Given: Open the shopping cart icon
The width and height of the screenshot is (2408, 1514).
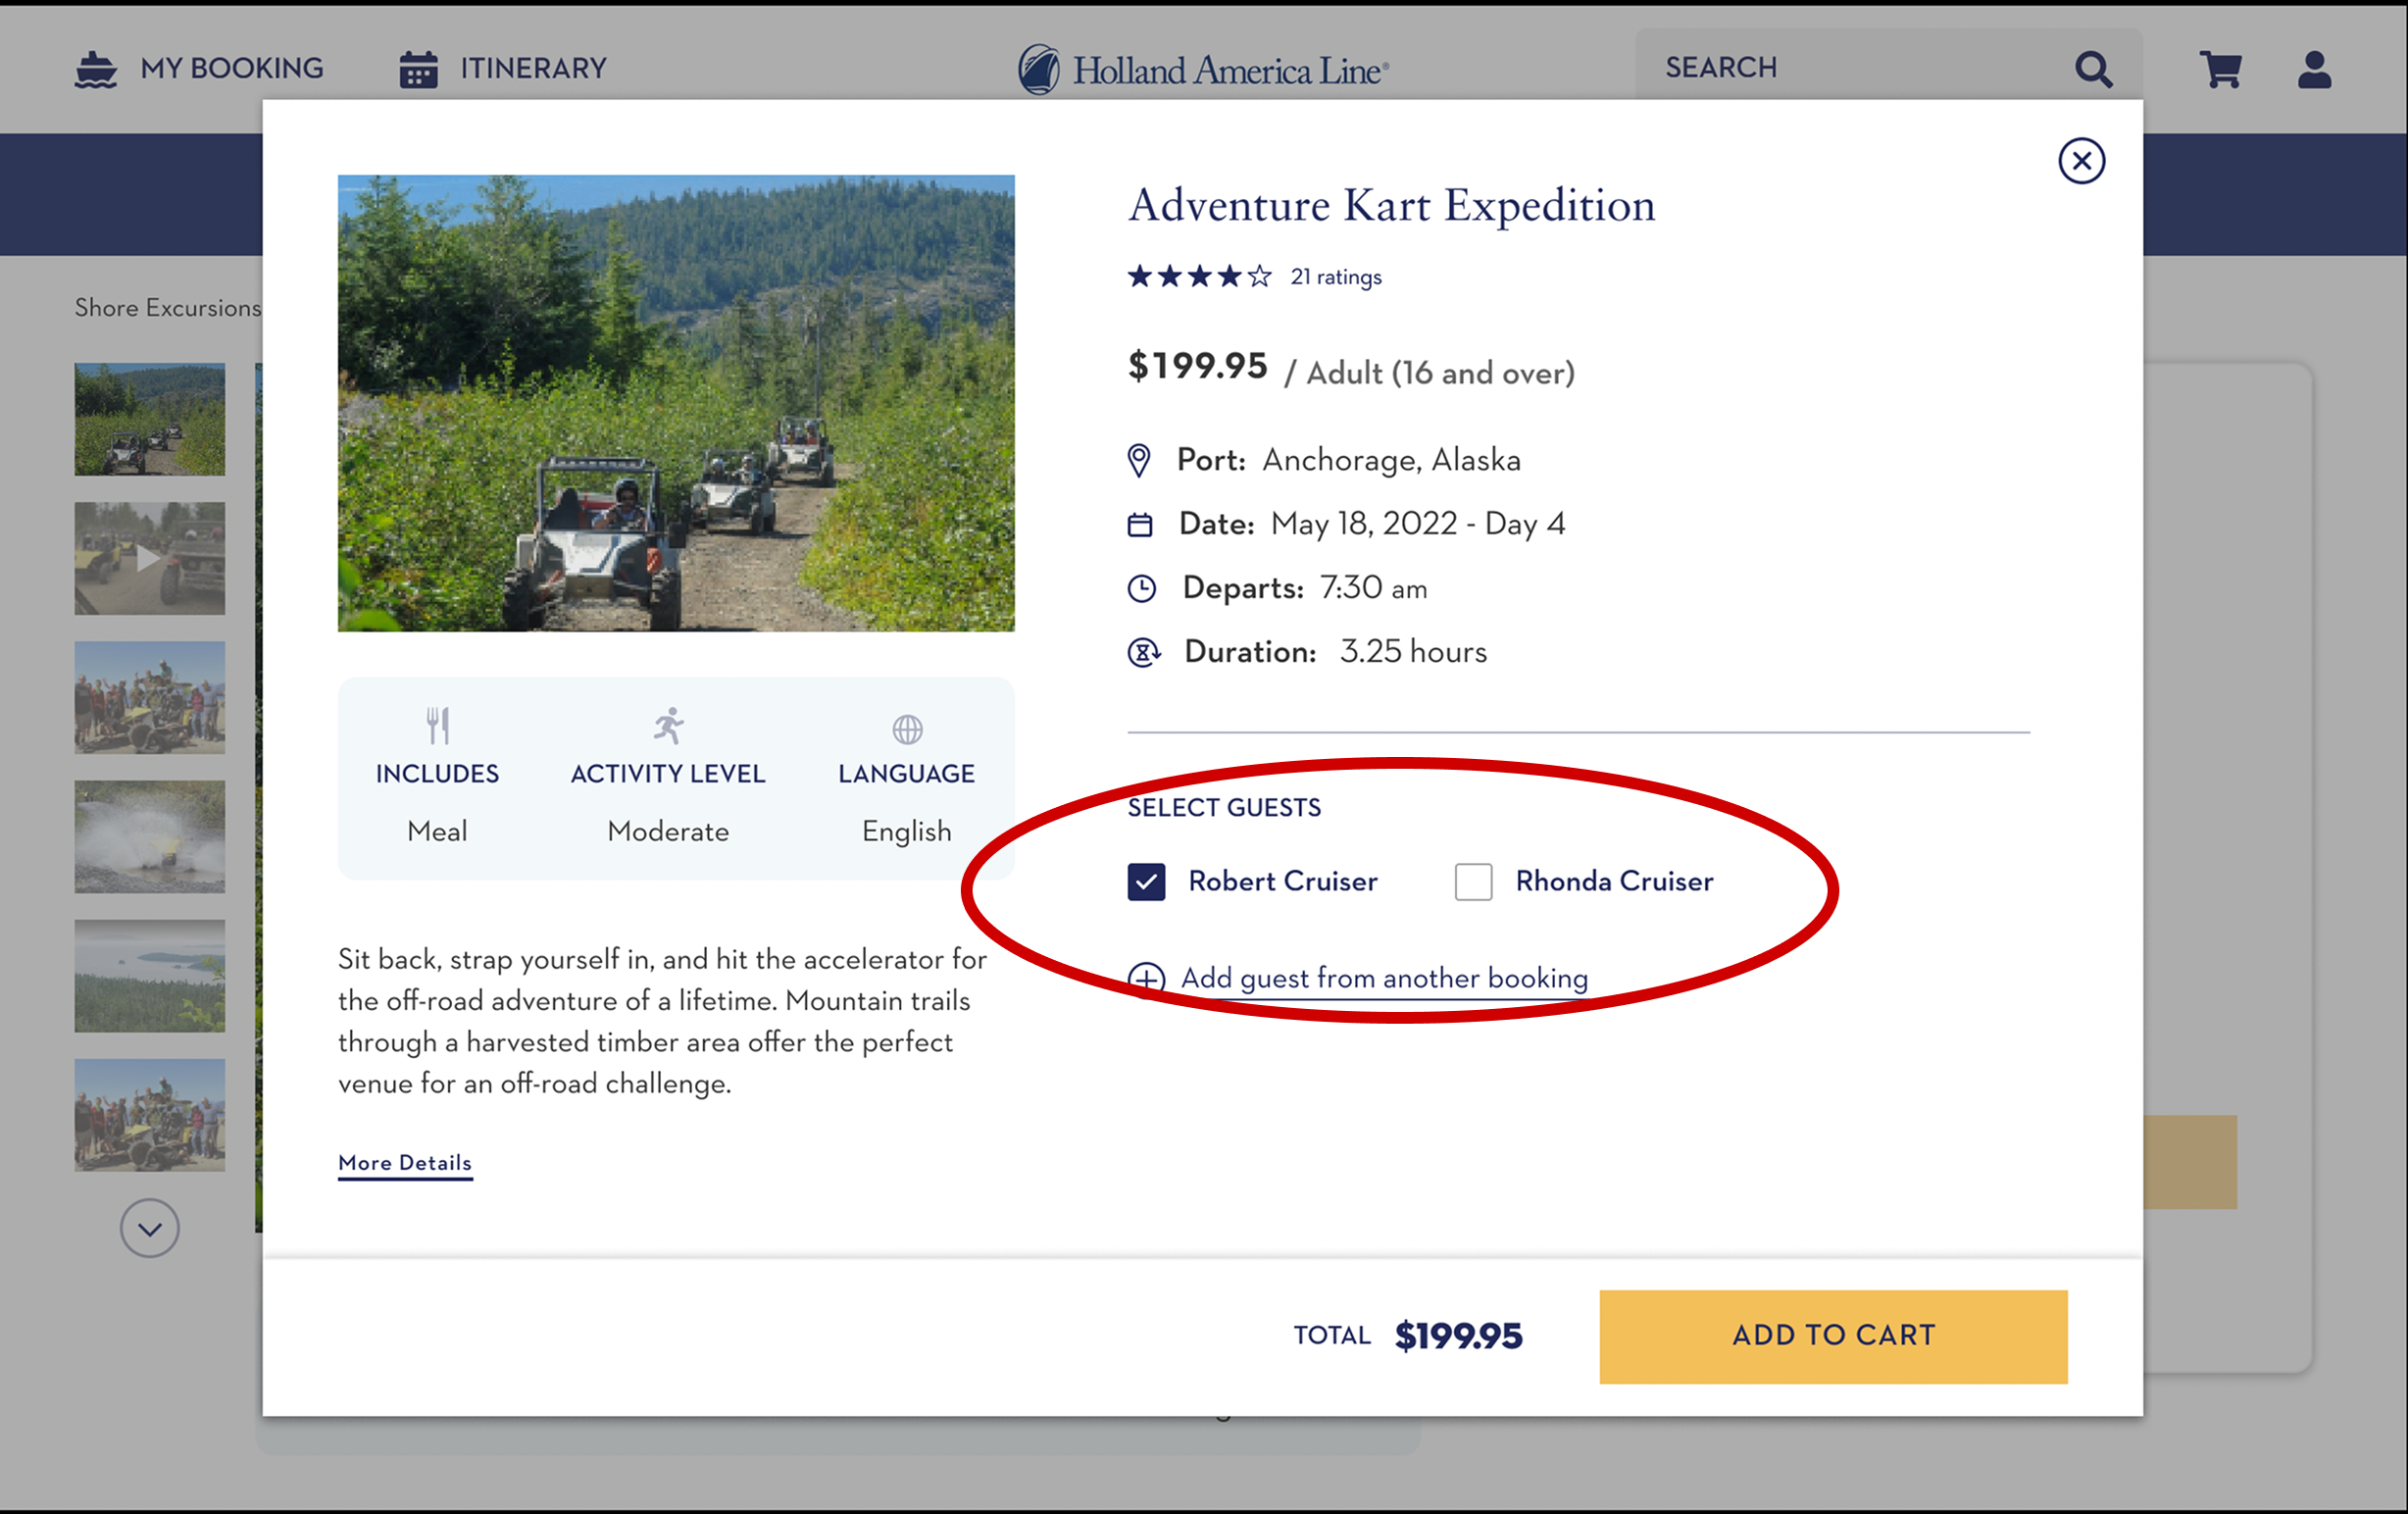Looking at the screenshot, I should point(2220,69).
